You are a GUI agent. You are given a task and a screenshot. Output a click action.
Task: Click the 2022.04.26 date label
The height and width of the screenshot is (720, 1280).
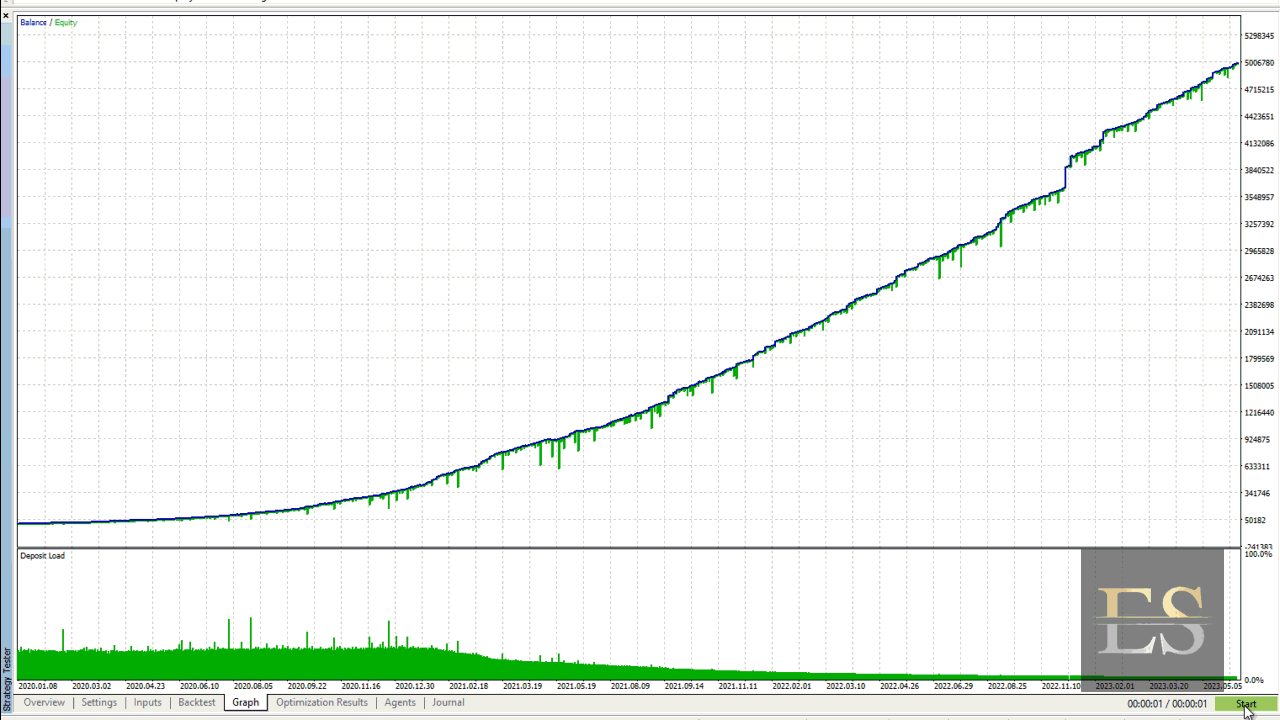[900, 687]
